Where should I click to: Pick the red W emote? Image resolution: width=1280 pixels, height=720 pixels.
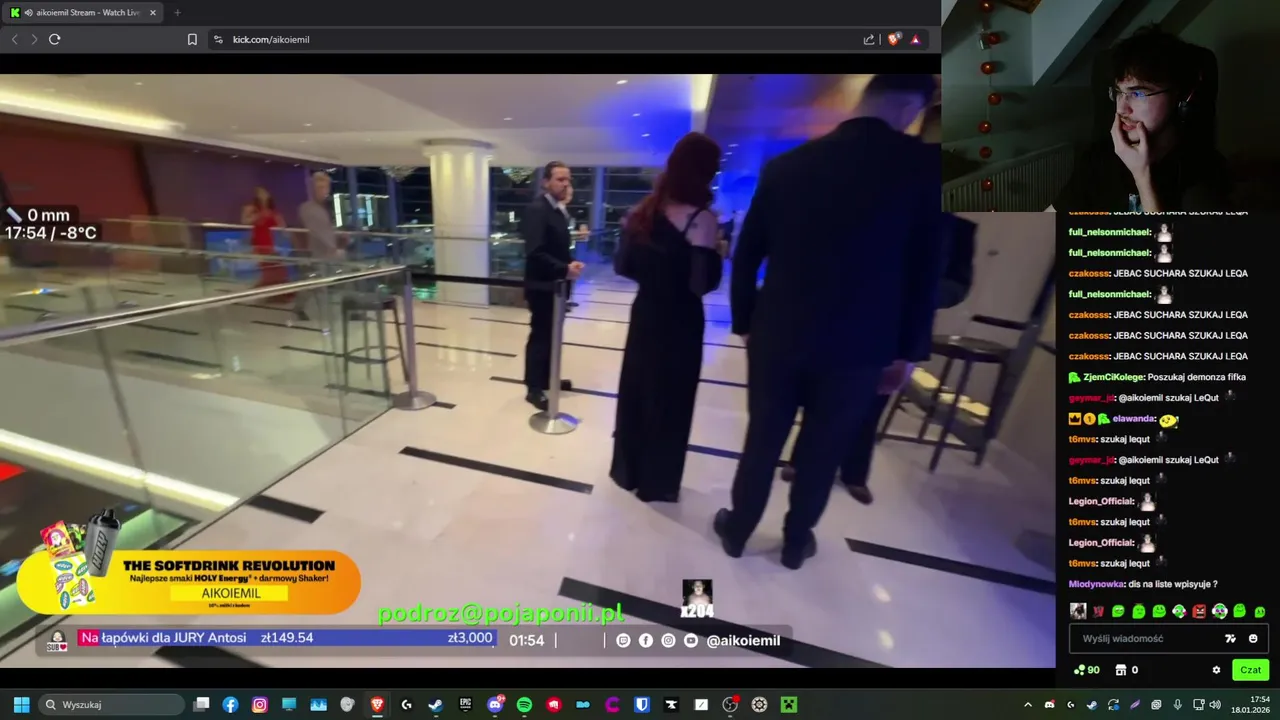[1098, 611]
